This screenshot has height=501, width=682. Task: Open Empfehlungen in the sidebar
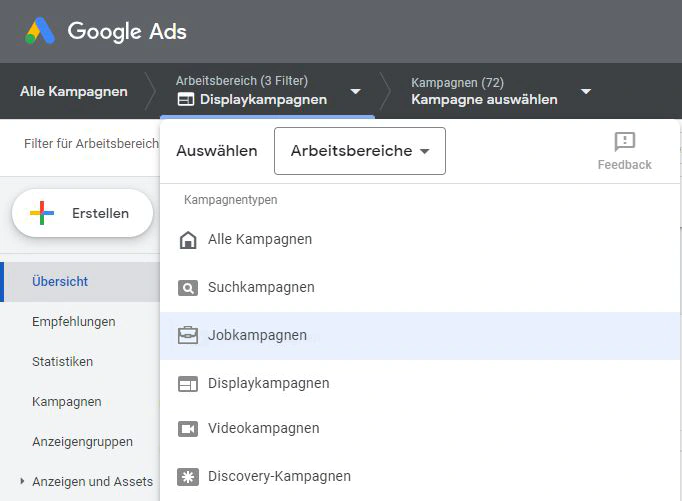74,322
